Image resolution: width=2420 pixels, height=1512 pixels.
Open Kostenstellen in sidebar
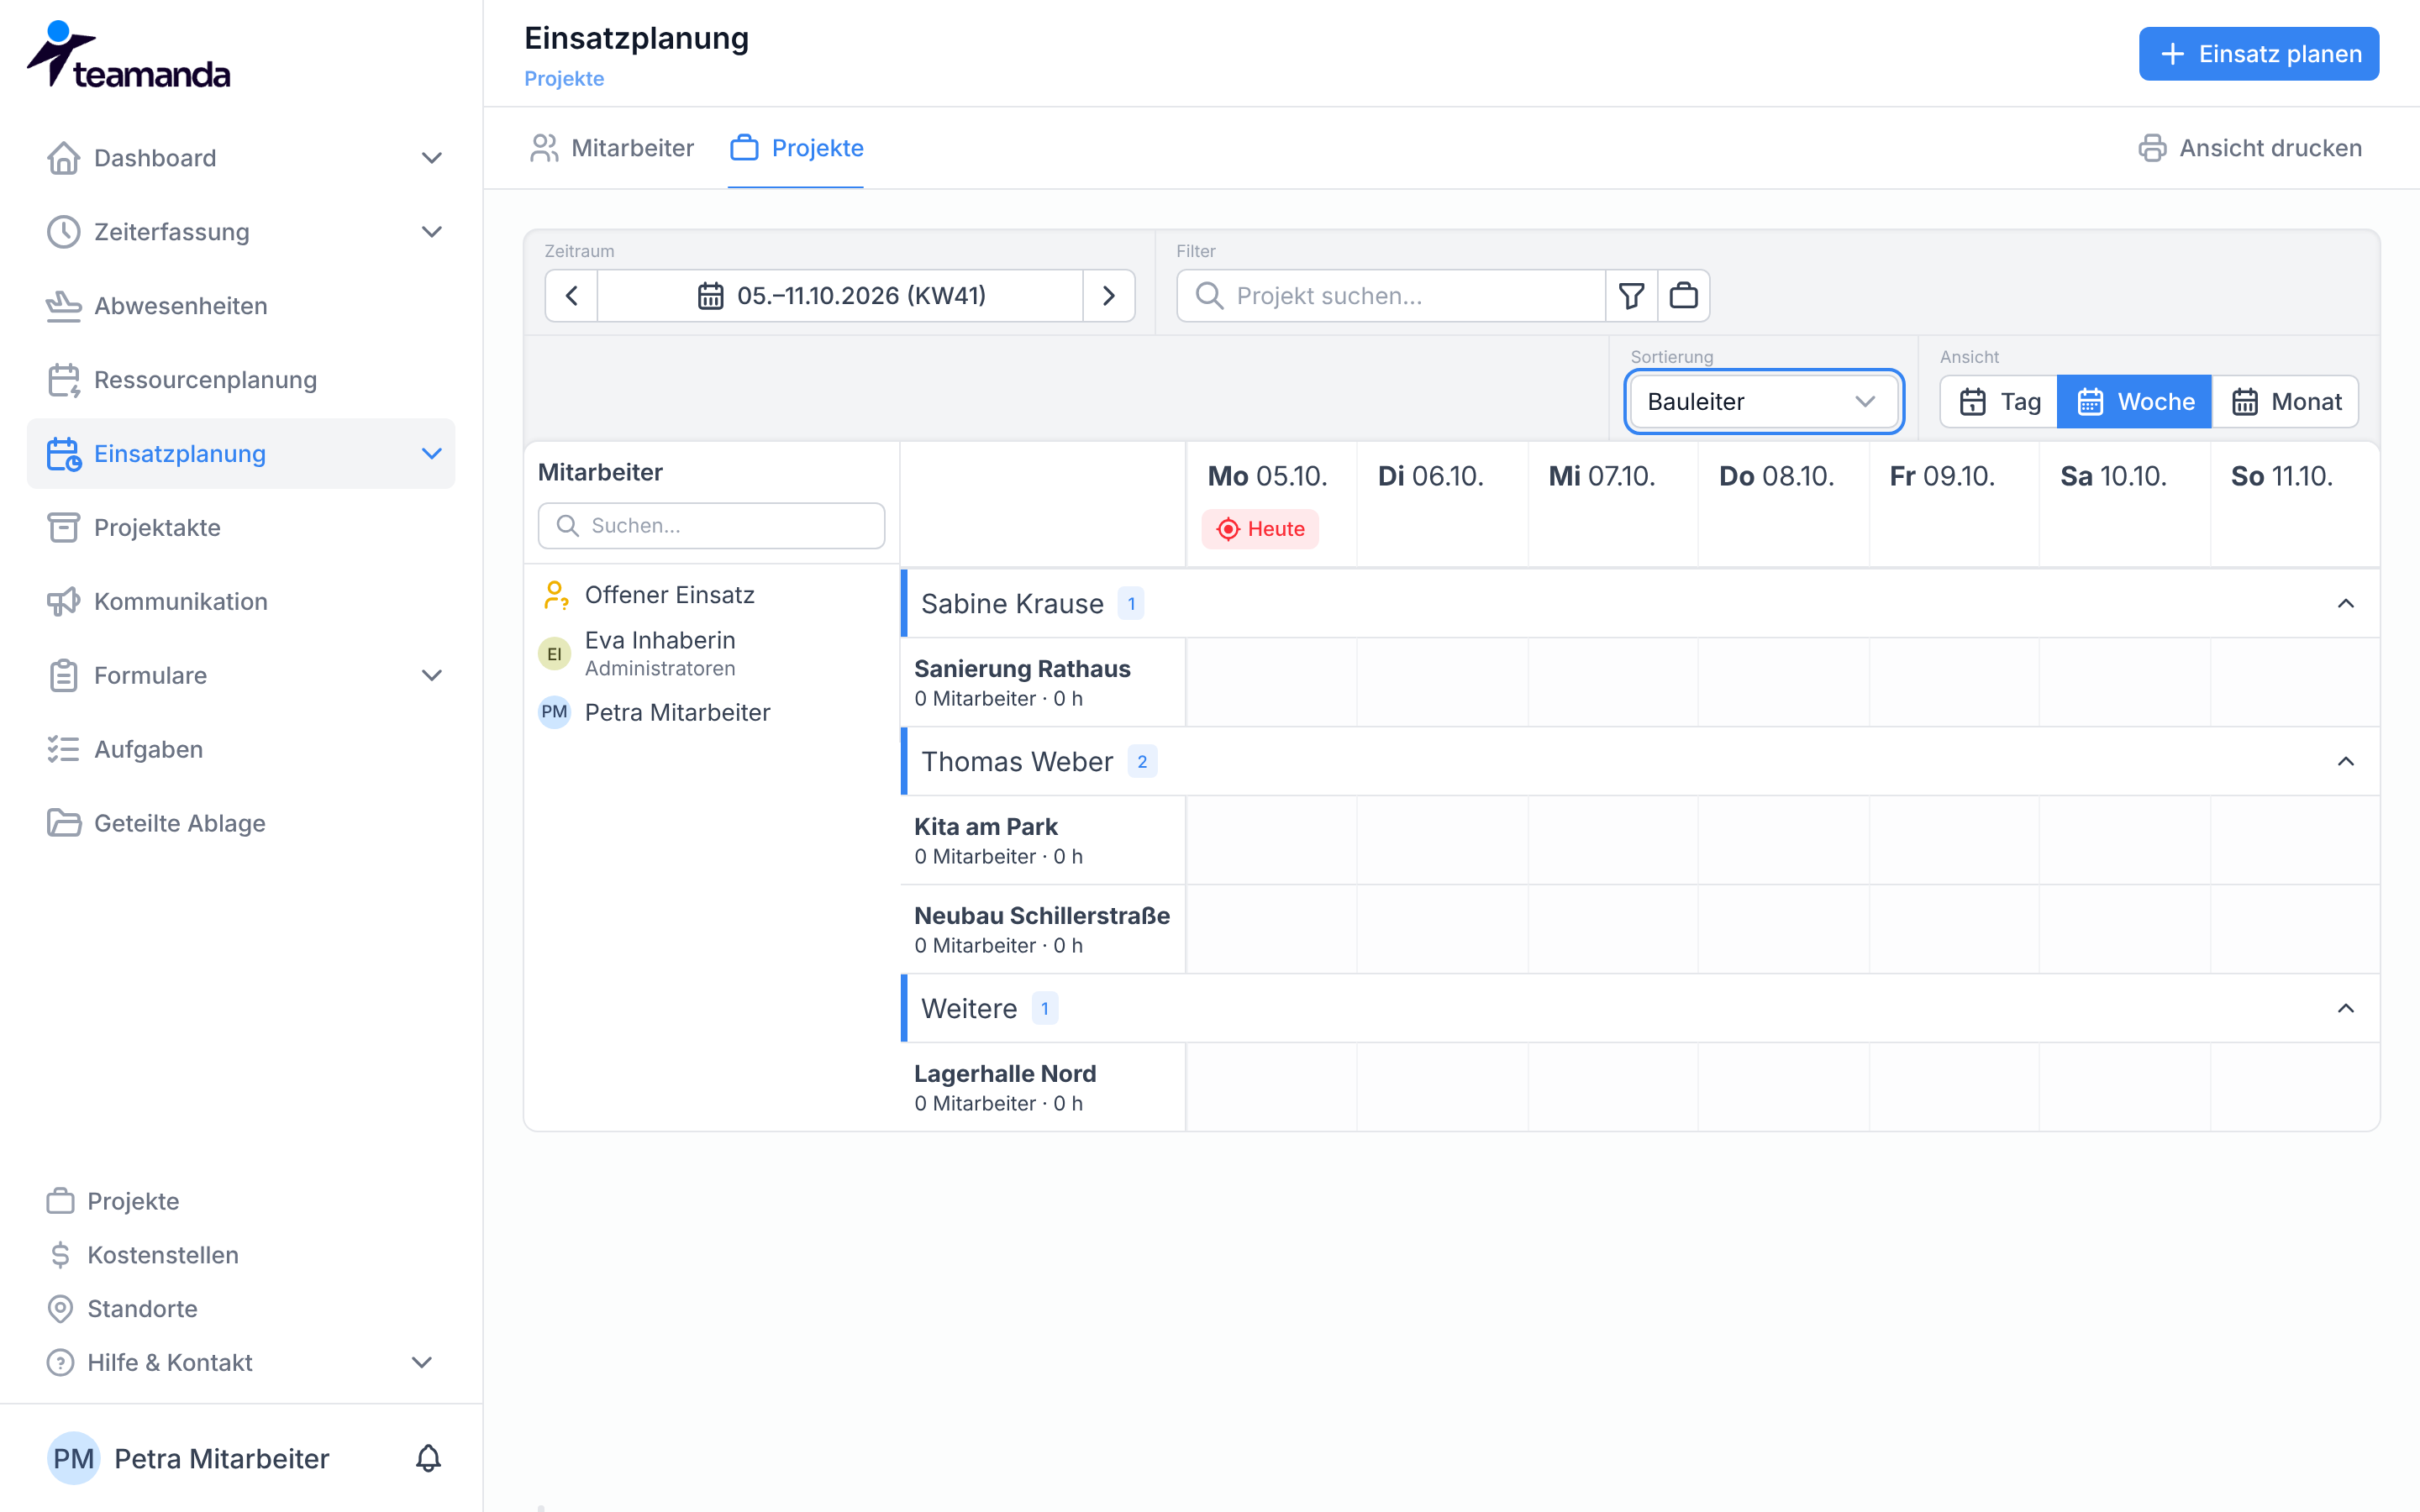(x=241, y=1255)
